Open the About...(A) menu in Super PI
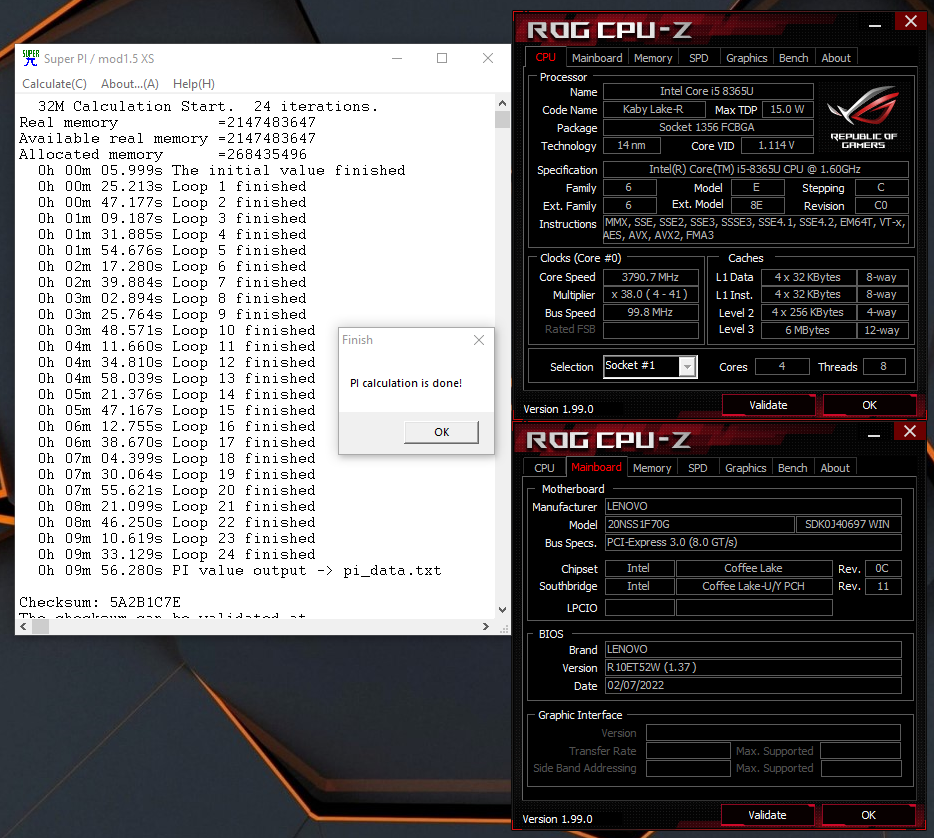This screenshot has height=838, width=934. click(x=130, y=84)
